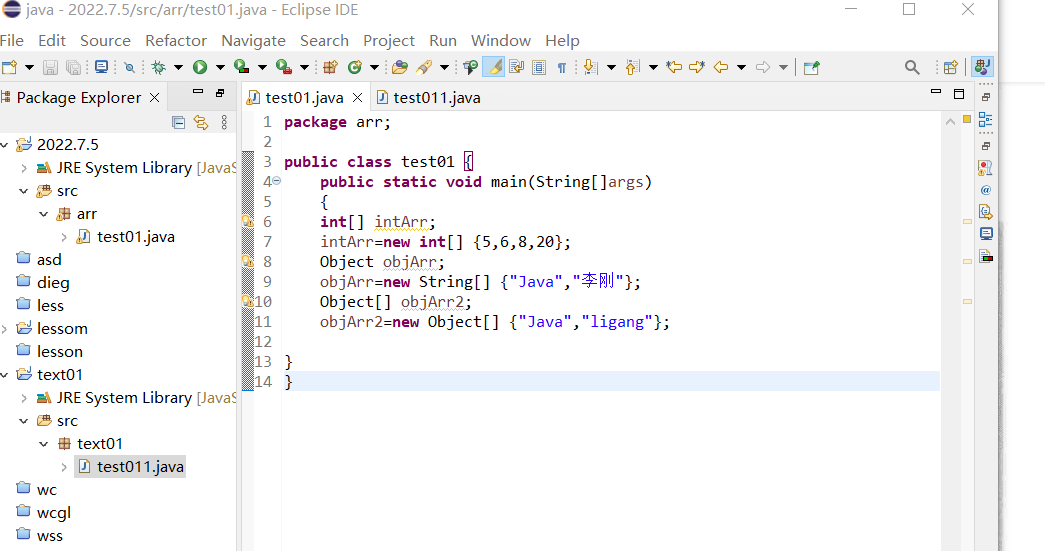Jump to Last Edit Location icon
The image size is (1045, 551).
coord(674,67)
